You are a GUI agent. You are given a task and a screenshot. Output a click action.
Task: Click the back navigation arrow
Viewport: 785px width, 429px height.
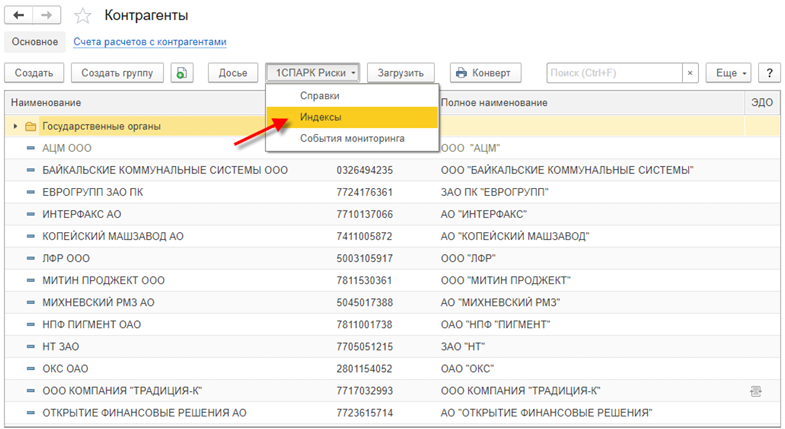[x=20, y=16]
